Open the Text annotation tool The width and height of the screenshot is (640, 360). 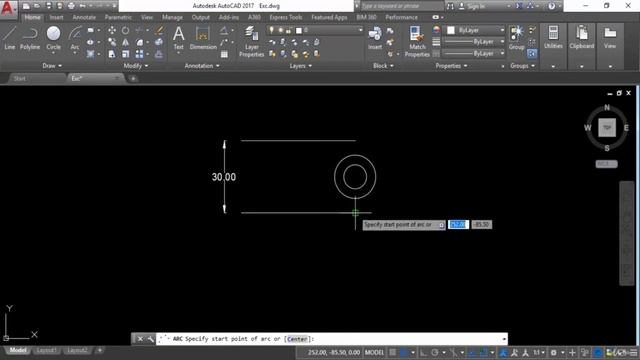tap(178, 38)
